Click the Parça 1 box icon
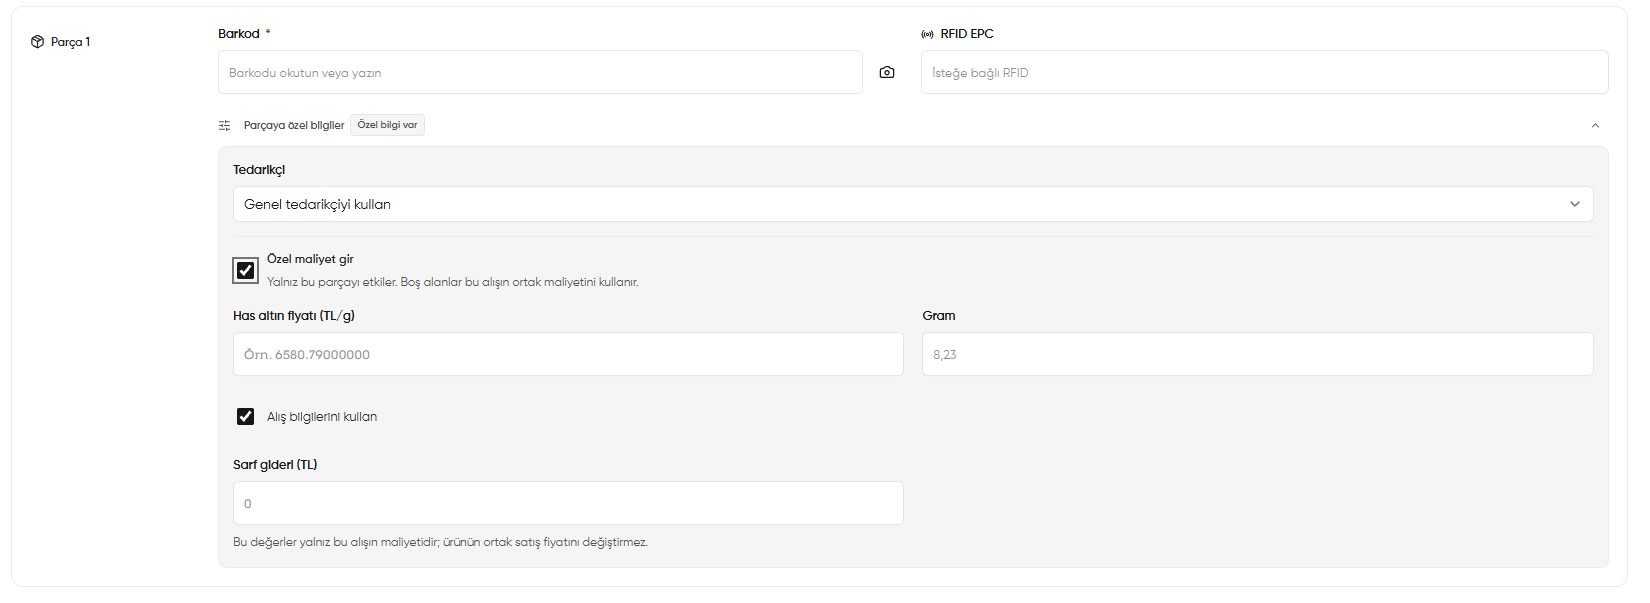The width and height of the screenshot is (1650, 603). coord(37,42)
